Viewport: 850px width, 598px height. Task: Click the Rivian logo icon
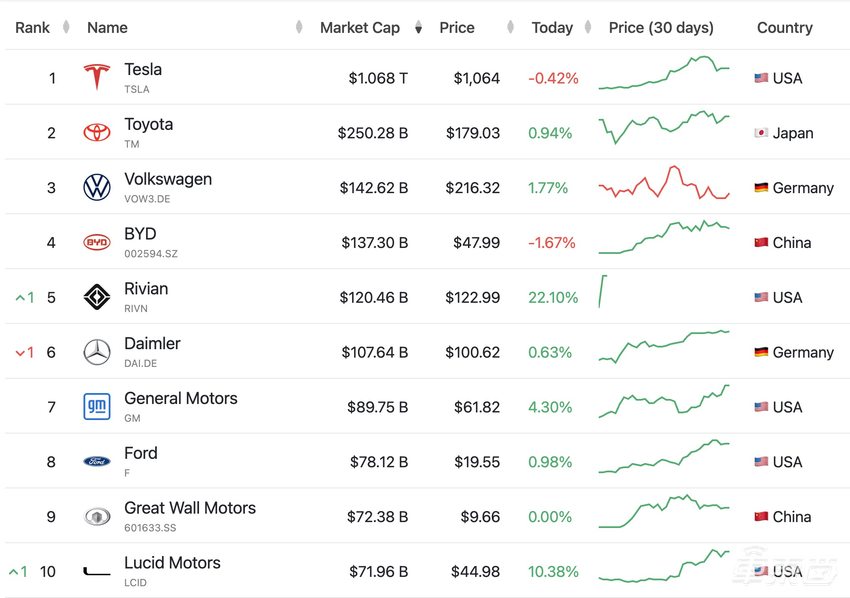click(x=97, y=297)
